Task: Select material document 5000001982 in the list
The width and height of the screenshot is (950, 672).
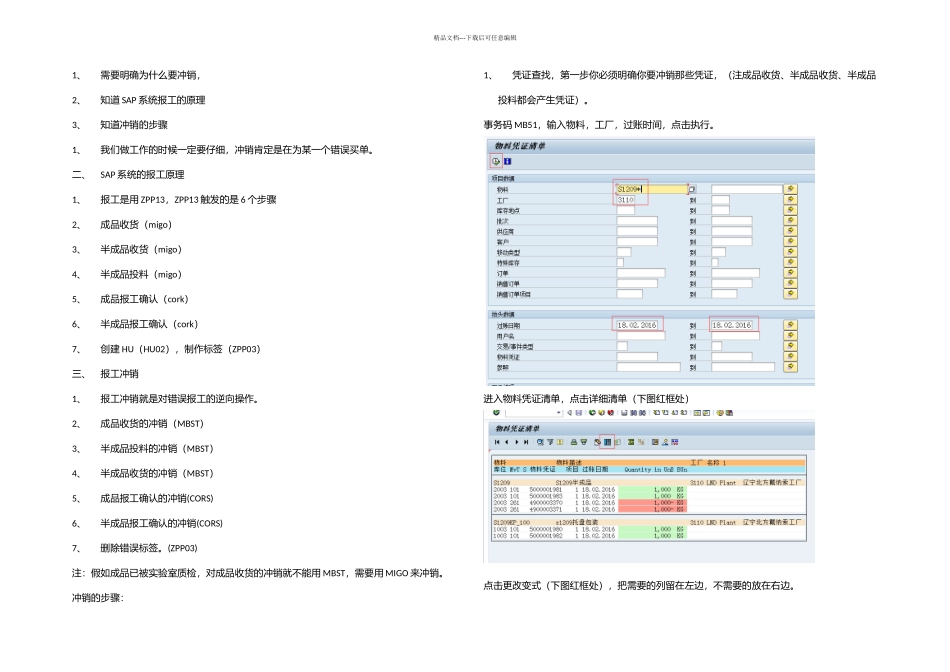Action: click(546, 536)
